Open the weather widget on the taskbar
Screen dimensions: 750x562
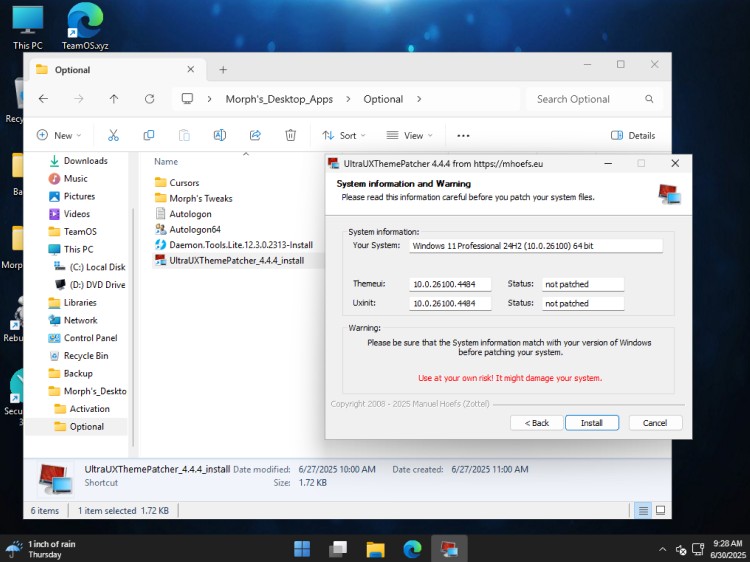coord(41,549)
